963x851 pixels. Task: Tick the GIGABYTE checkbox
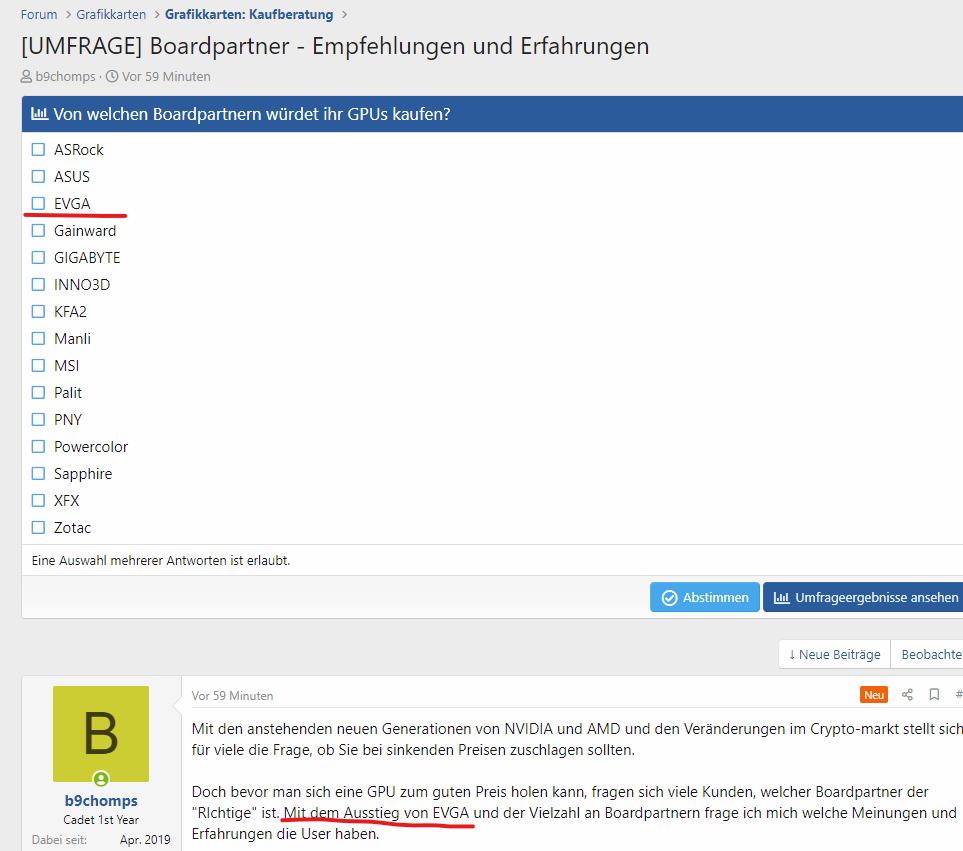click(38, 258)
